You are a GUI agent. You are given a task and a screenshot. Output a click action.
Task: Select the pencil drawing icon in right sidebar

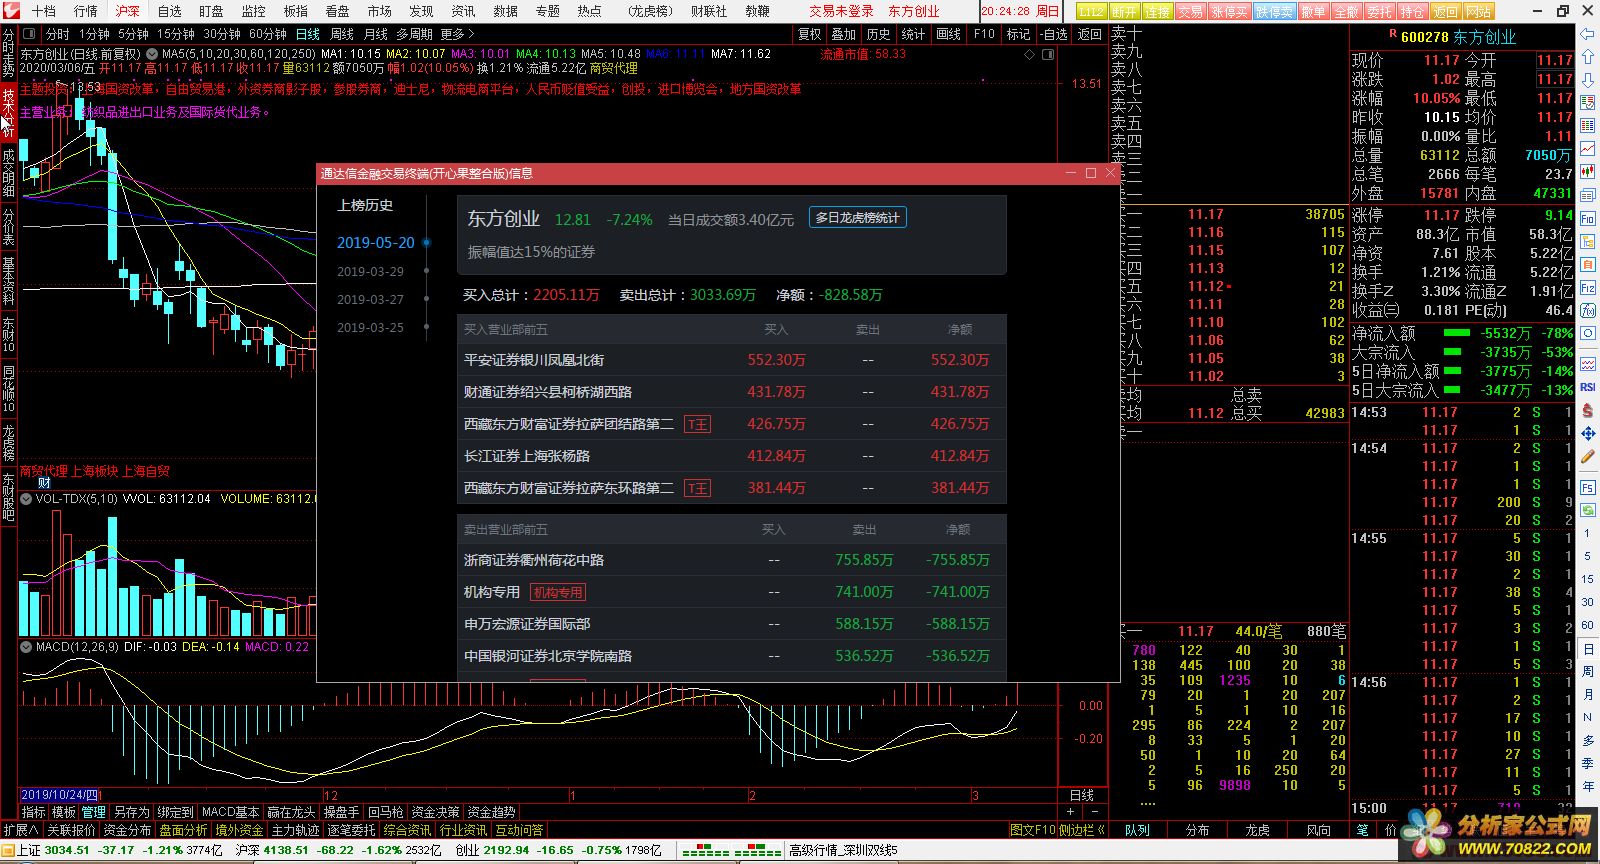(x=1588, y=456)
